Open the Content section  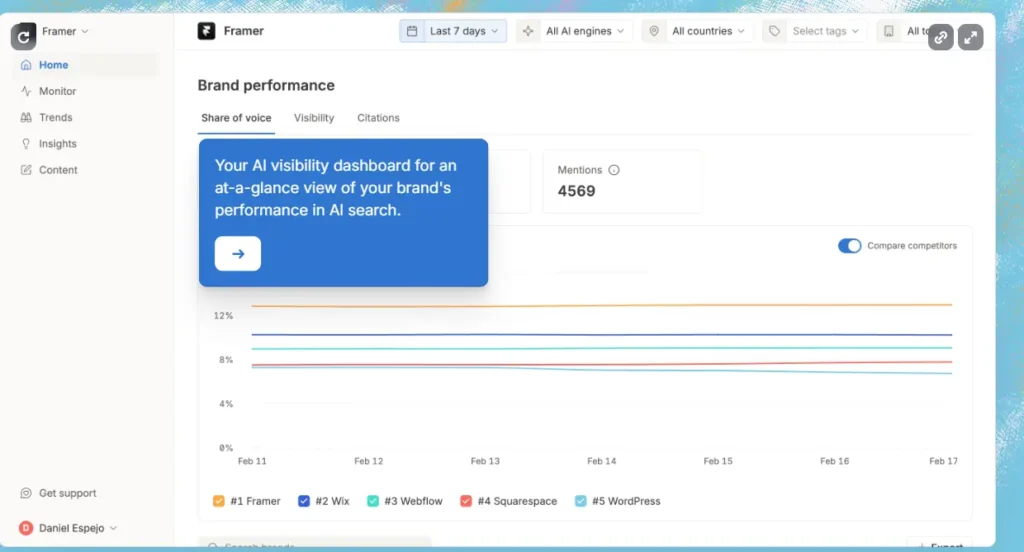pos(58,170)
